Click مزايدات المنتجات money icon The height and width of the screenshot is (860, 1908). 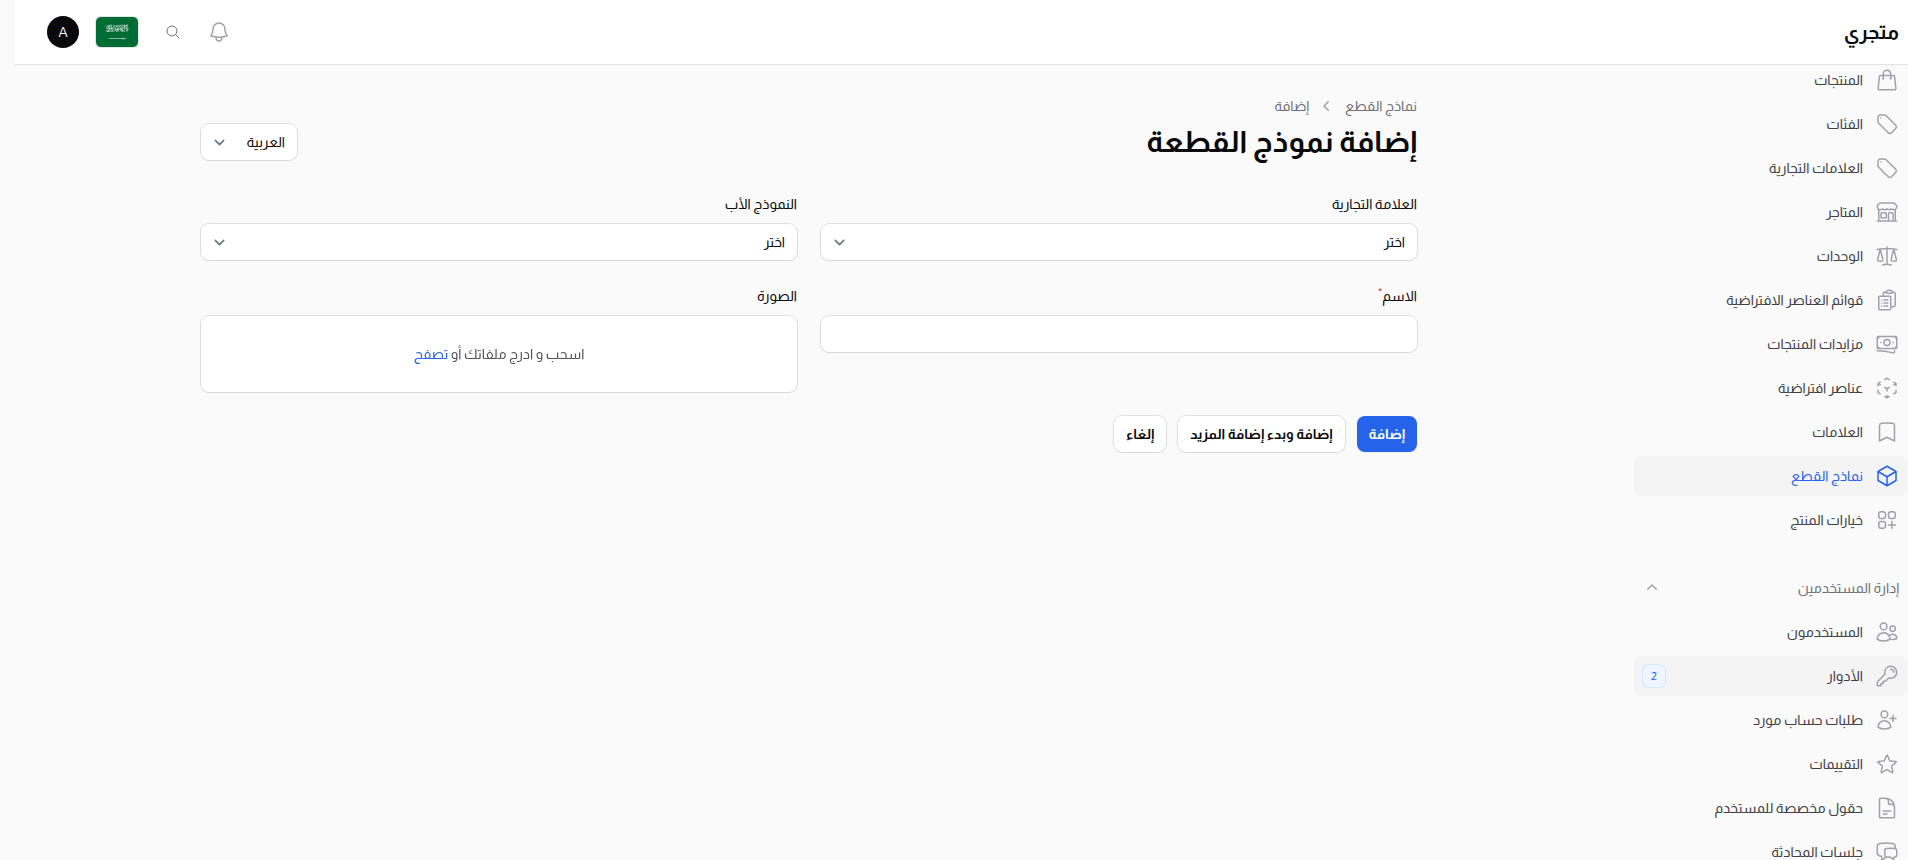(x=1887, y=344)
